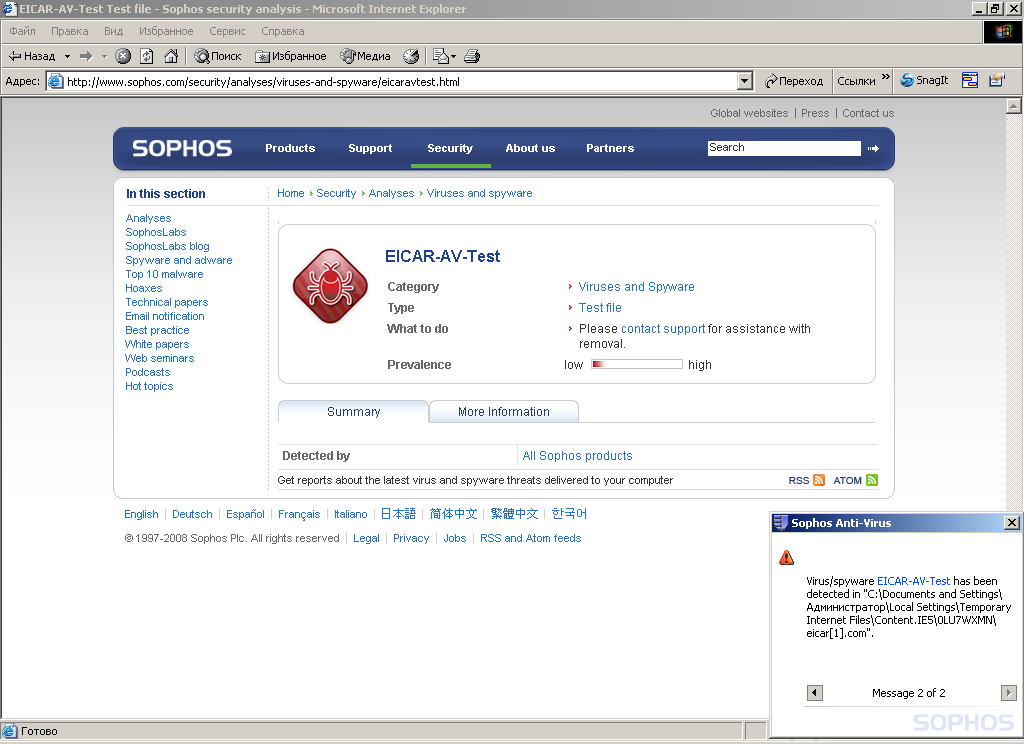Click the last SnagIt toolbar icon
Image resolution: width=1024 pixels, height=744 pixels.
(x=997, y=80)
